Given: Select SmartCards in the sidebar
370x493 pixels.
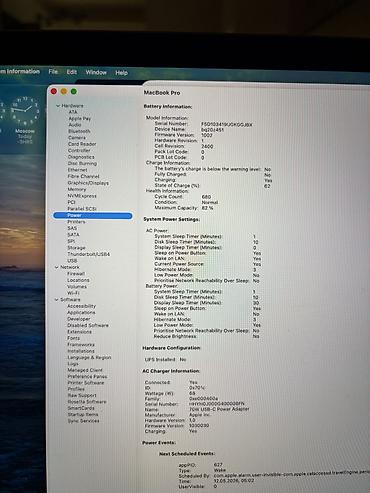Looking at the screenshot, I should point(81,408).
